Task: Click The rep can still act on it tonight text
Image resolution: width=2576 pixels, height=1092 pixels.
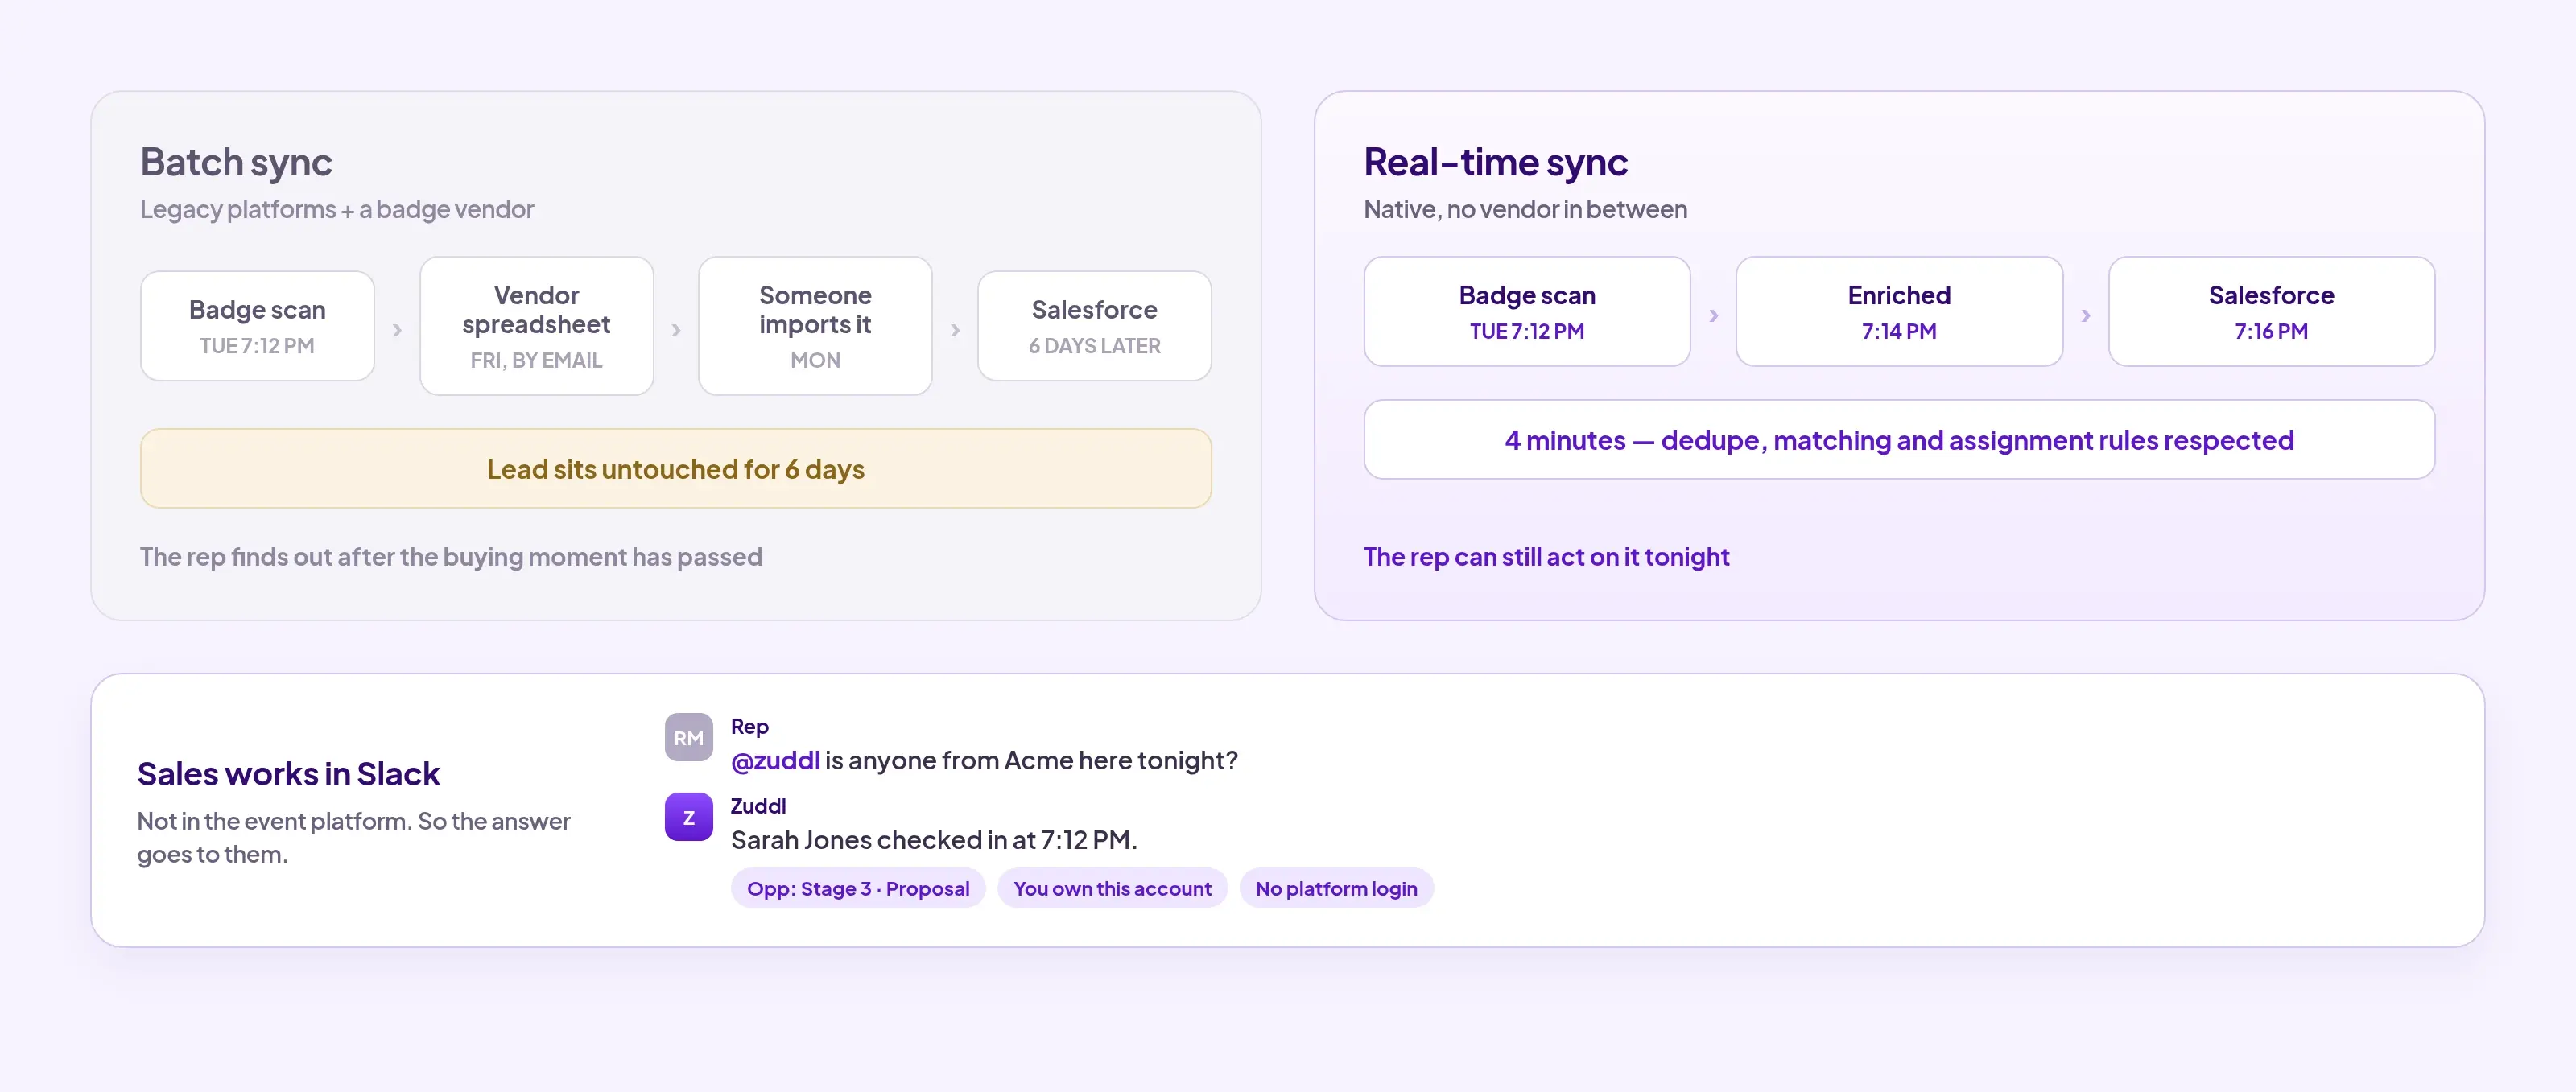Action: pos(1546,556)
